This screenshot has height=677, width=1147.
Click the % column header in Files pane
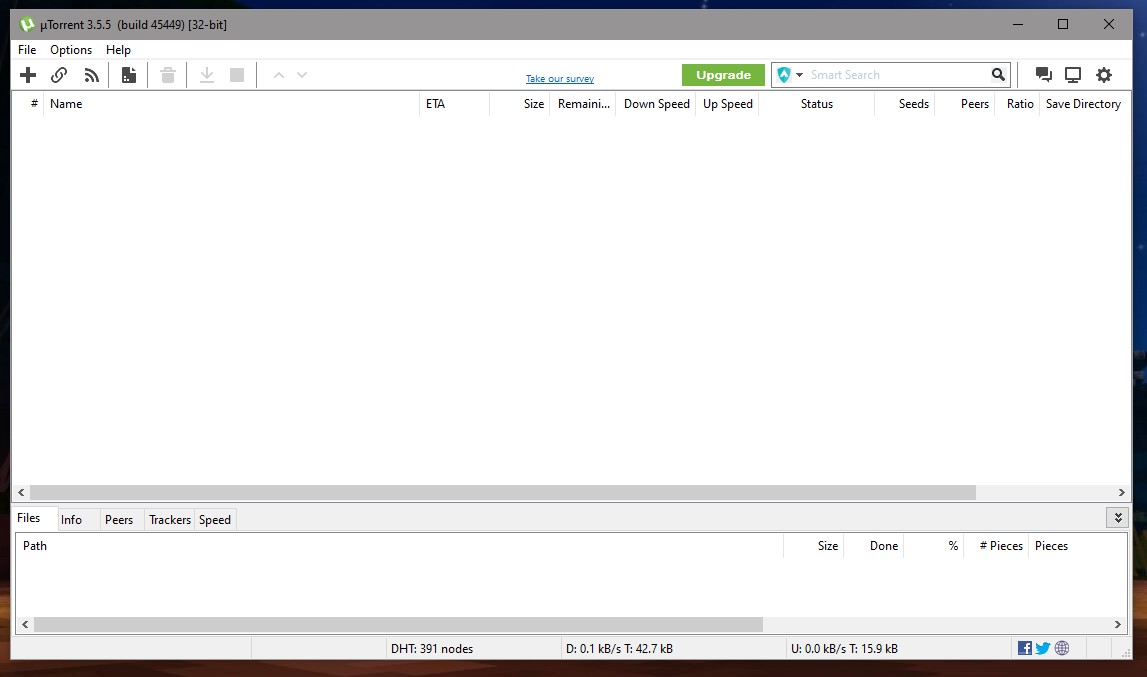[933, 546]
